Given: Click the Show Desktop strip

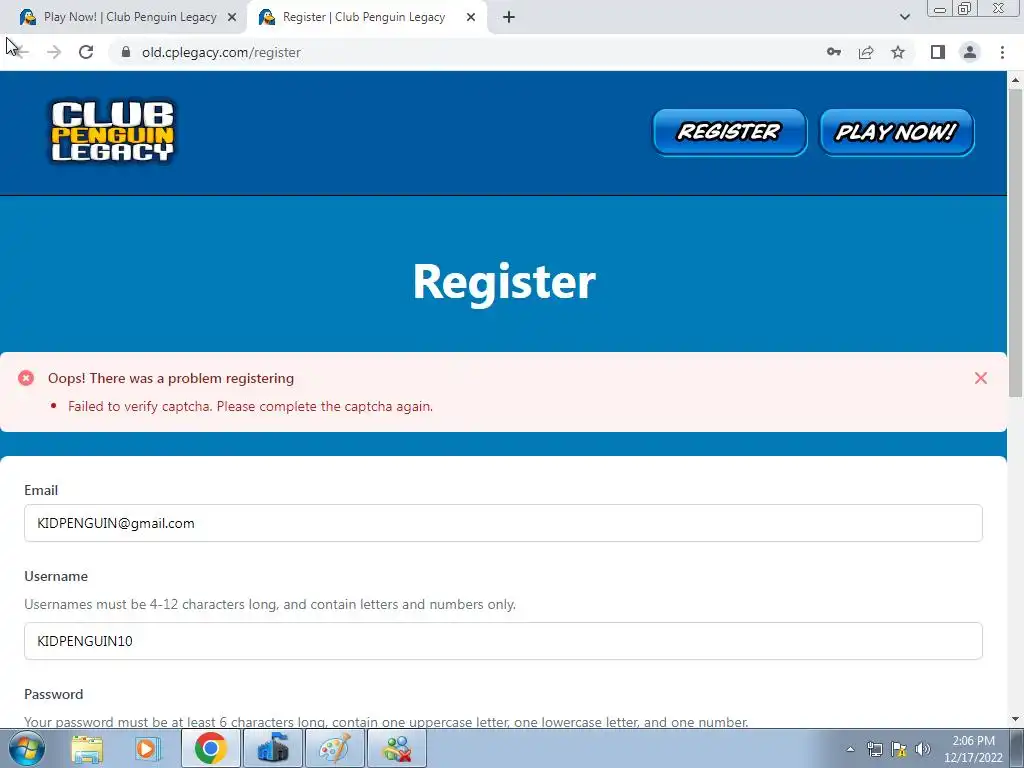Looking at the screenshot, I should (1017, 748).
